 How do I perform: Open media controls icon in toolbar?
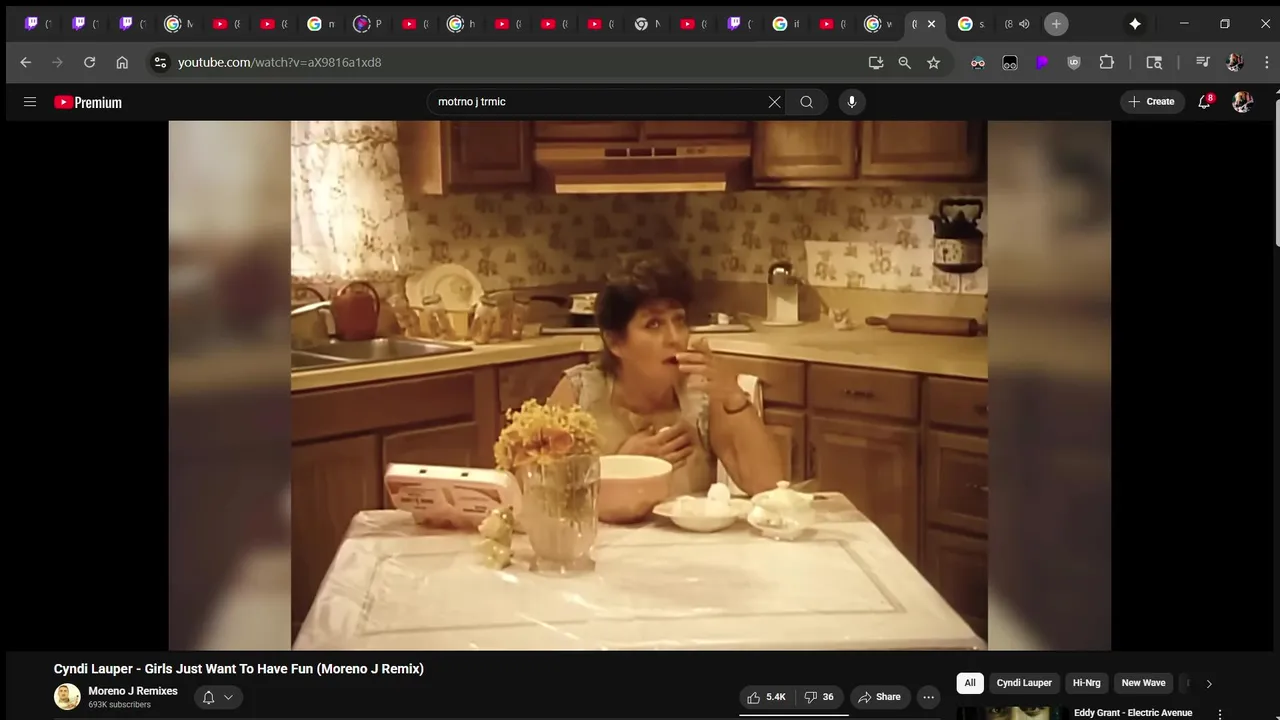[x=1203, y=62]
